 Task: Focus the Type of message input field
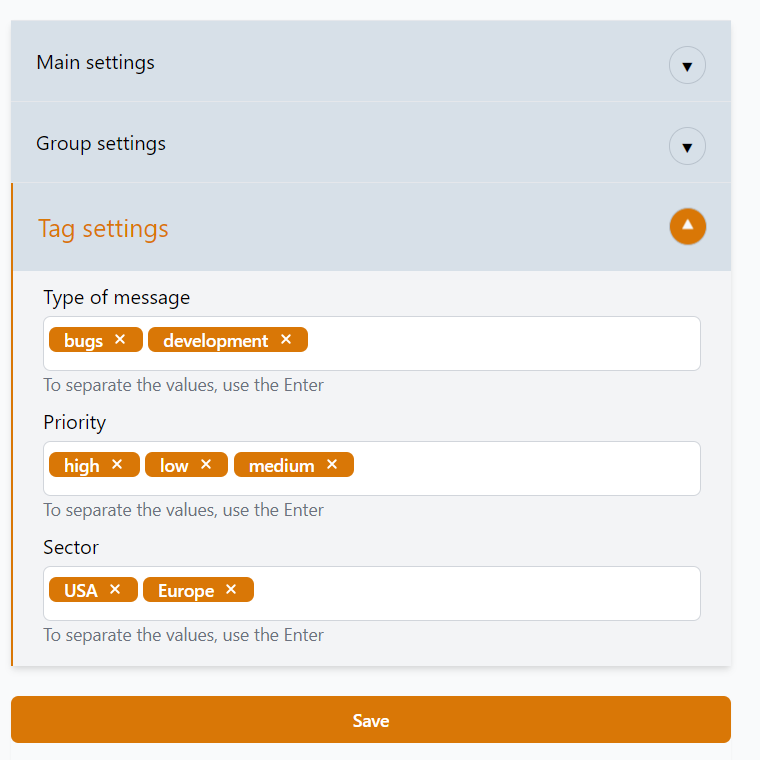click(x=500, y=343)
